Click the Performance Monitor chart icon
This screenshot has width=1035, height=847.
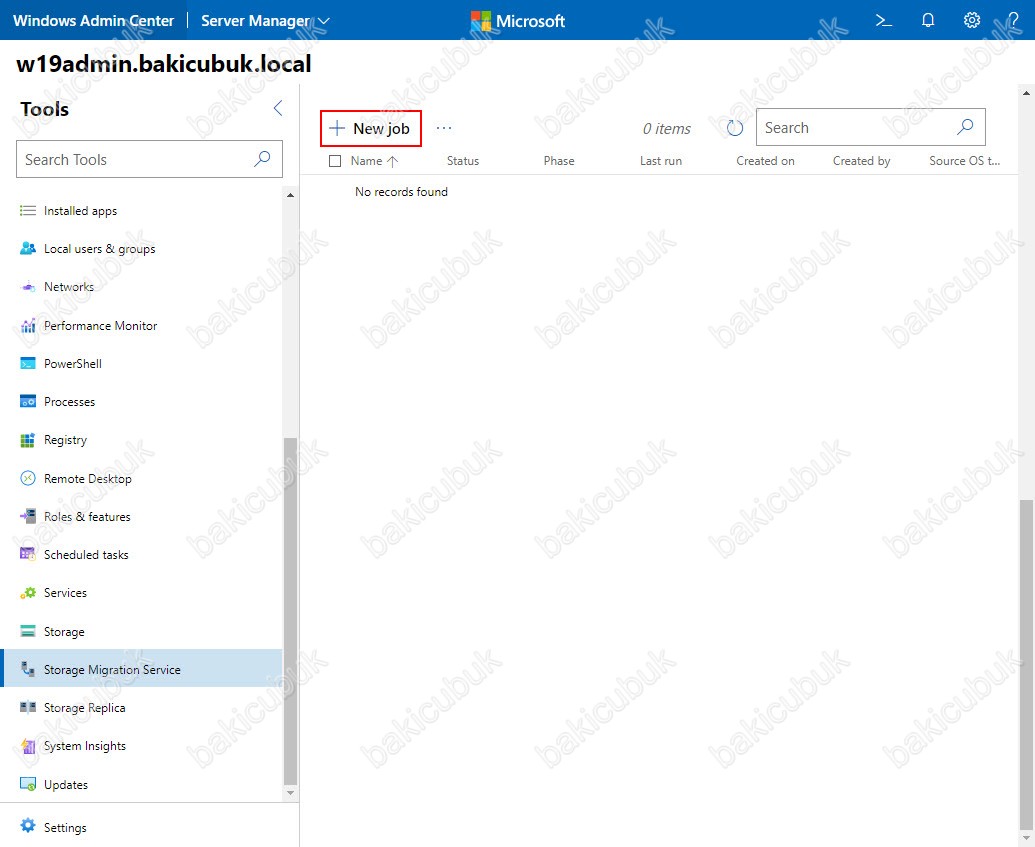click(28, 325)
